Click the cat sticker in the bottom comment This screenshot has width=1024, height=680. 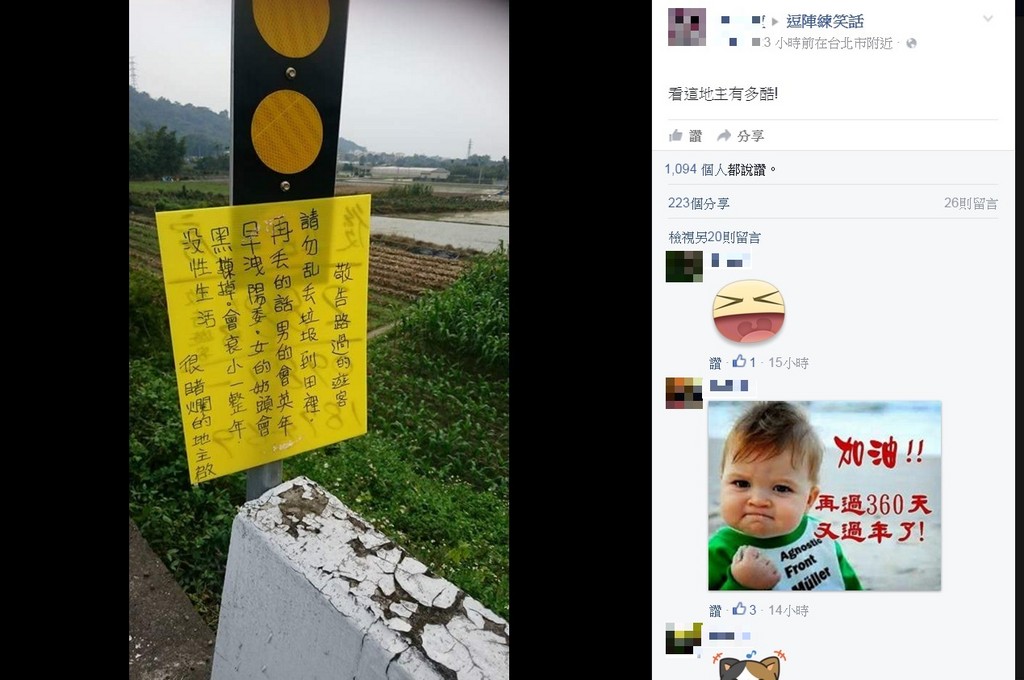749,665
